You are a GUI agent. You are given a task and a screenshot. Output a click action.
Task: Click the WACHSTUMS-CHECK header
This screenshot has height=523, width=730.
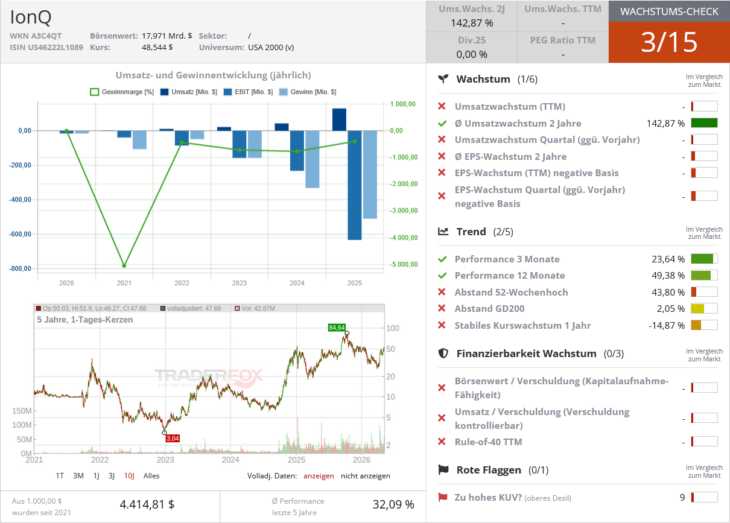click(x=669, y=11)
